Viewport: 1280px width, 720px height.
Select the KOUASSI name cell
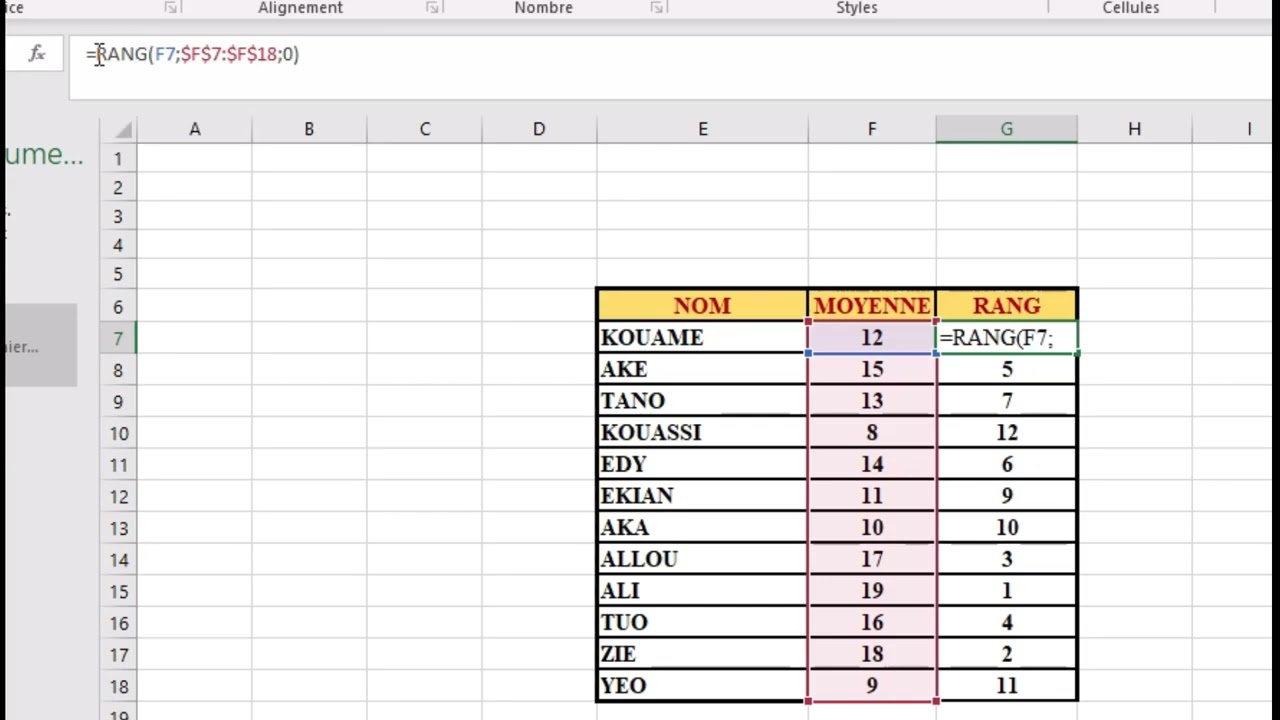702,433
